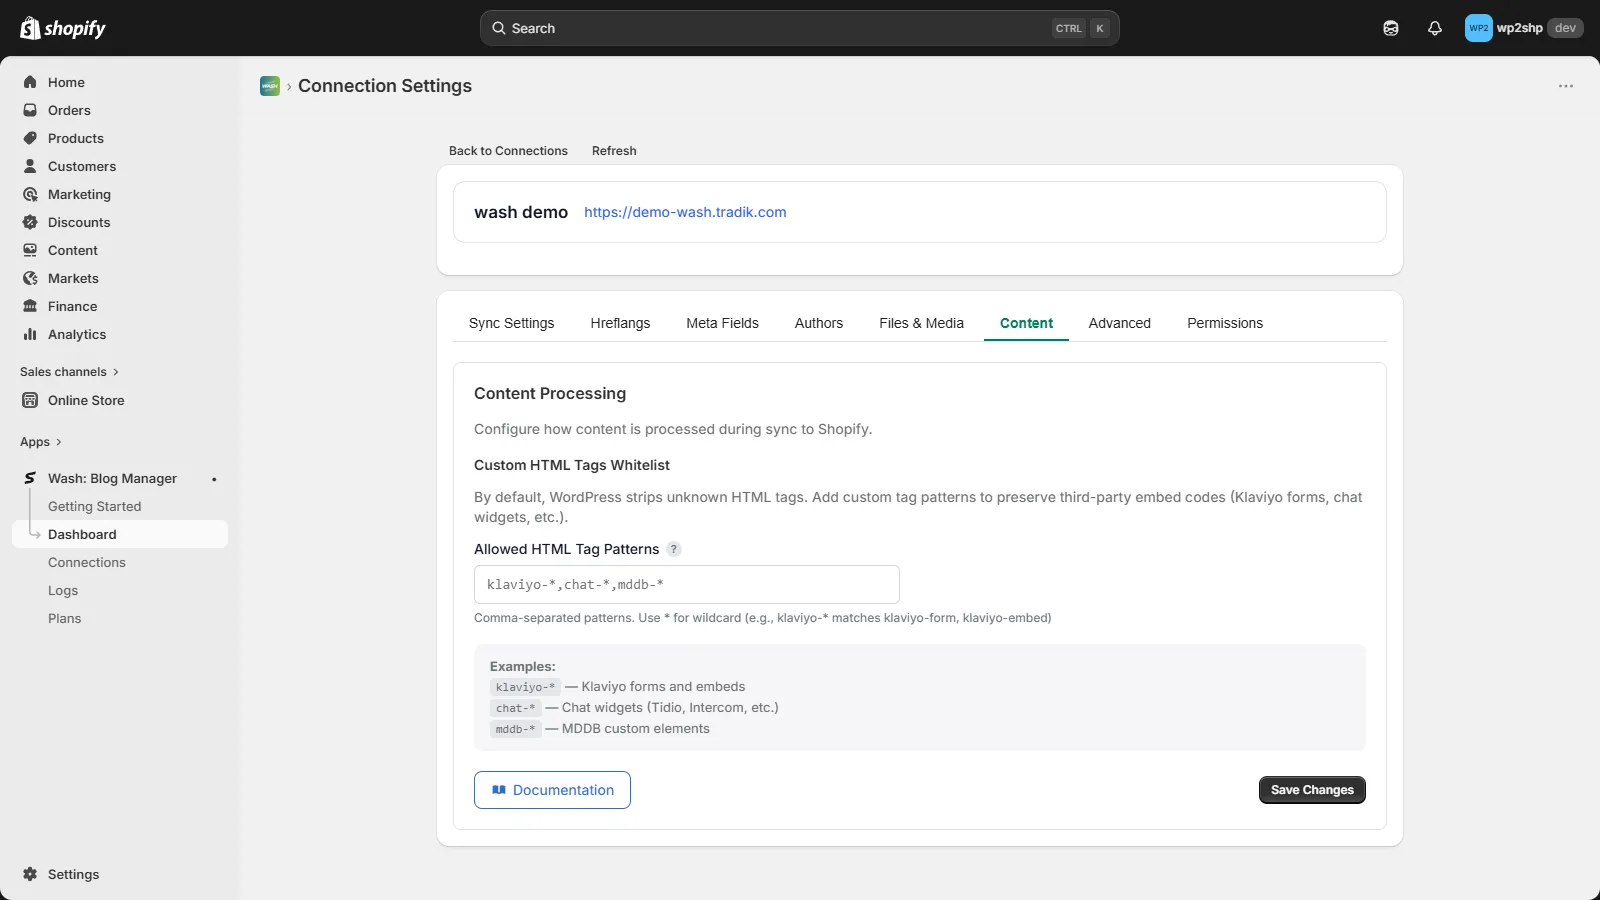Image resolution: width=1600 pixels, height=900 pixels.
Task: Click the wash demo connection name
Action: pos(521,212)
